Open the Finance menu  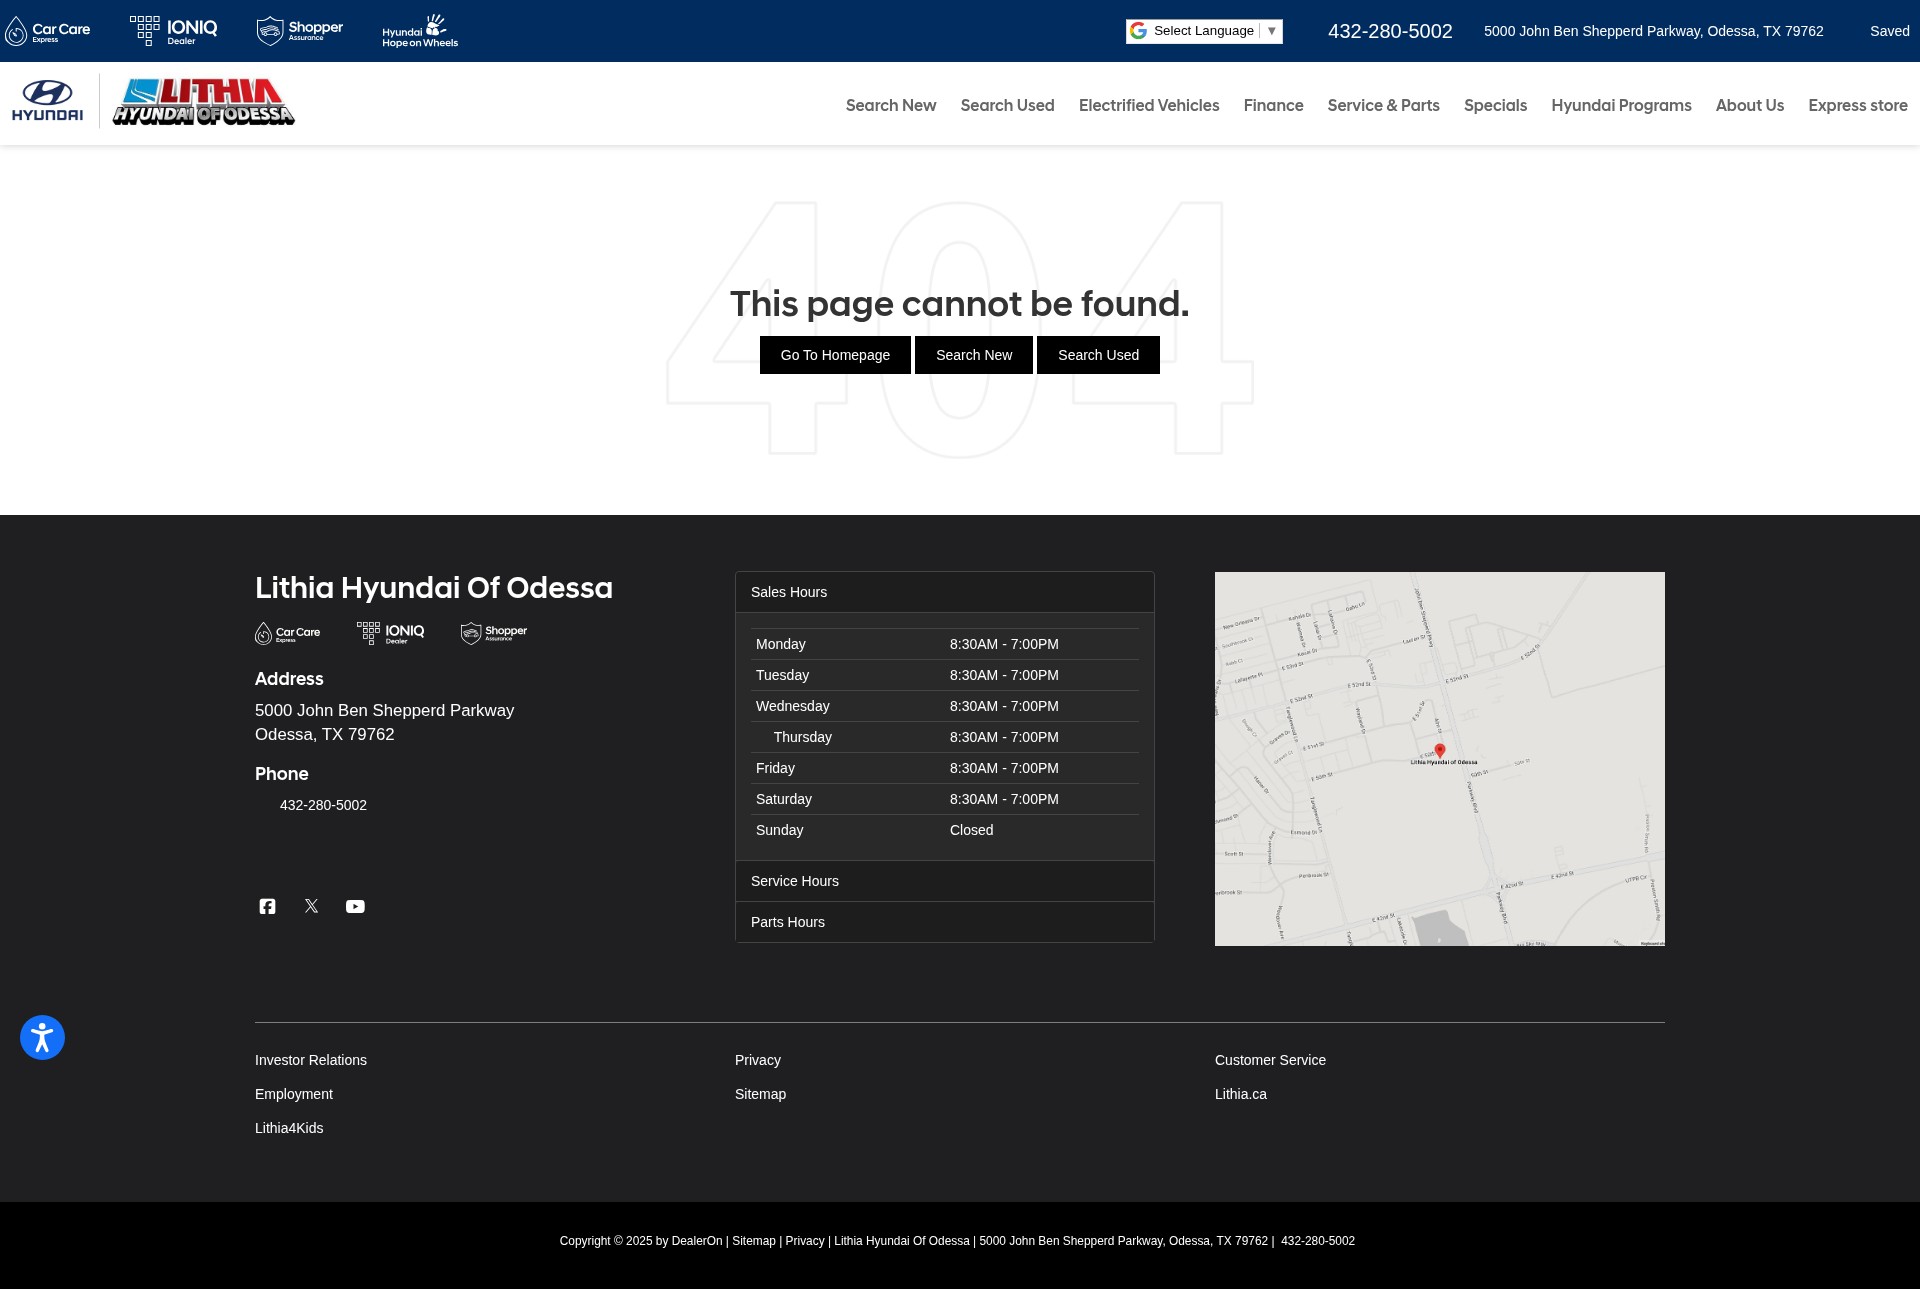click(x=1274, y=105)
